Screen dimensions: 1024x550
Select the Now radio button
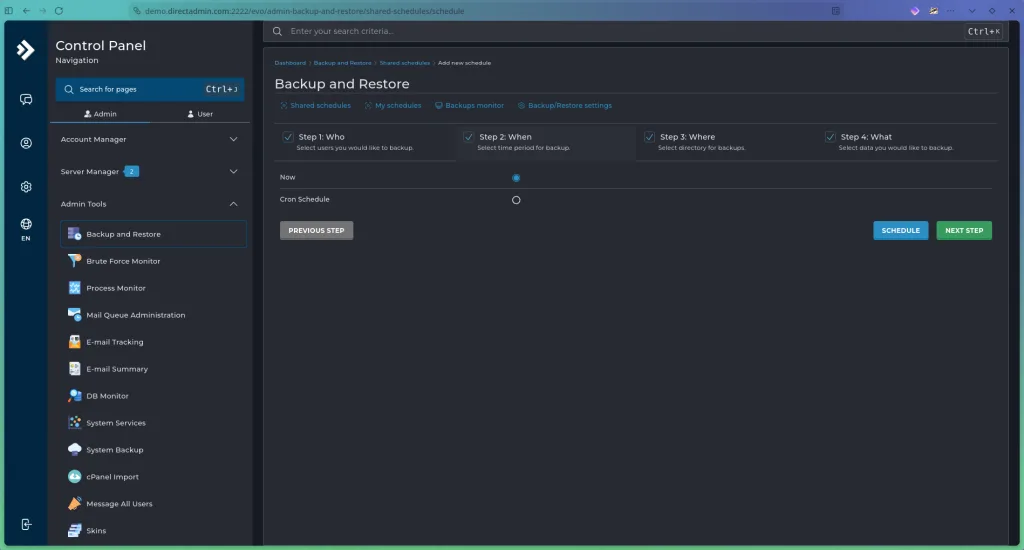pyautogui.click(x=516, y=178)
